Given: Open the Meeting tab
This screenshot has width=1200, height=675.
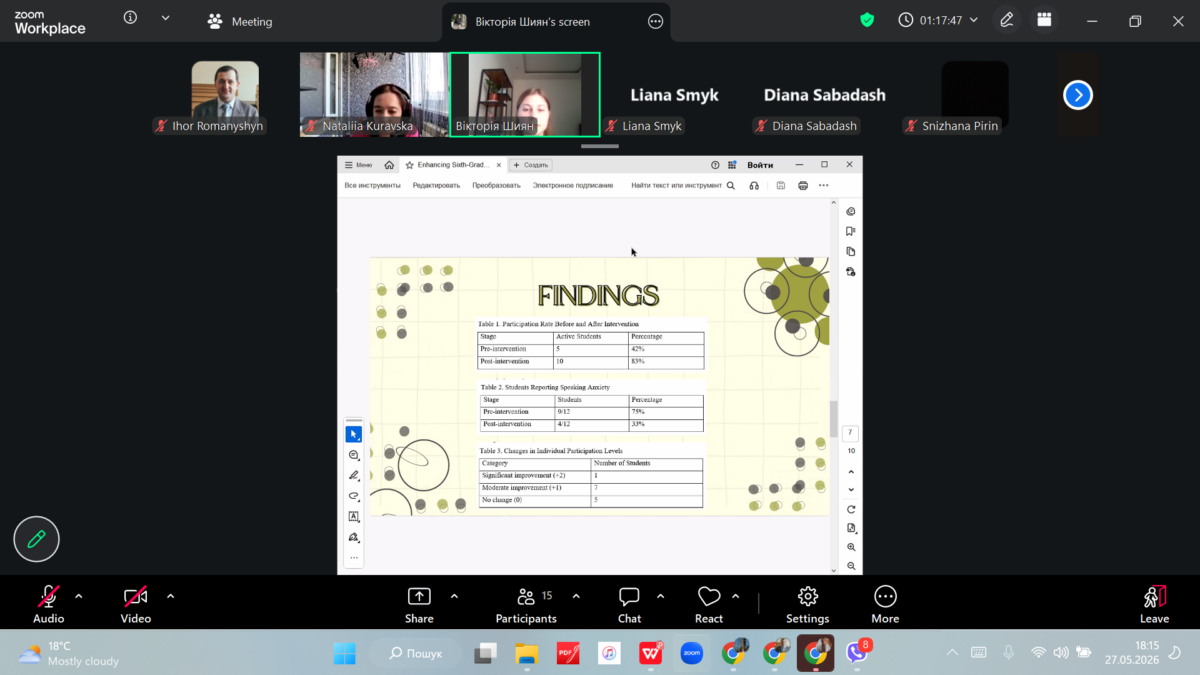Looking at the screenshot, I should [240, 21].
